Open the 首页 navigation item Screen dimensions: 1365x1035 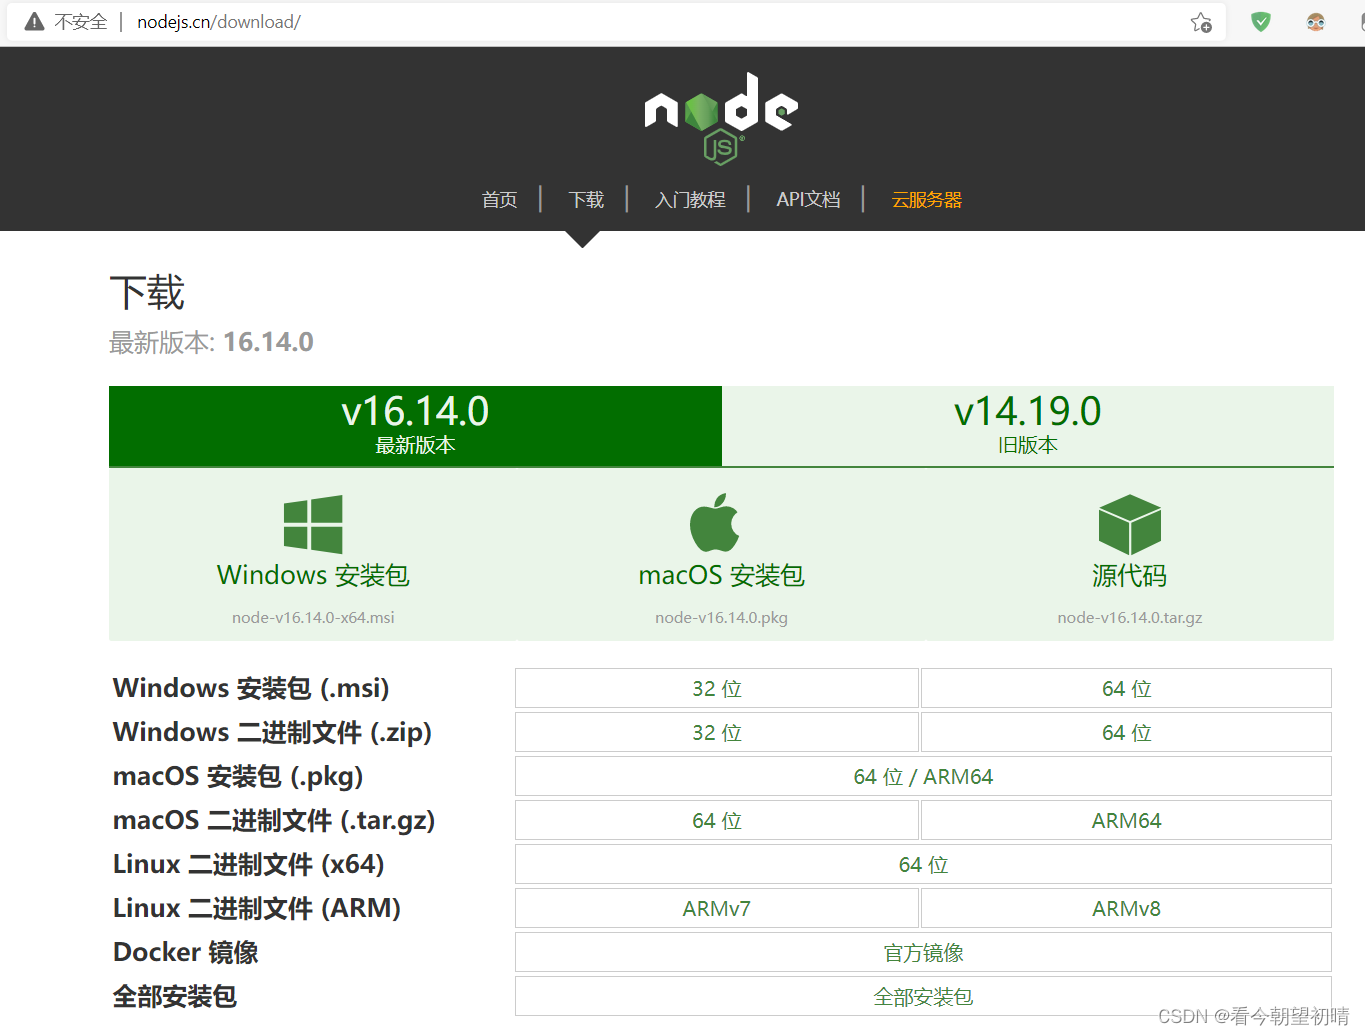[x=500, y=200]
